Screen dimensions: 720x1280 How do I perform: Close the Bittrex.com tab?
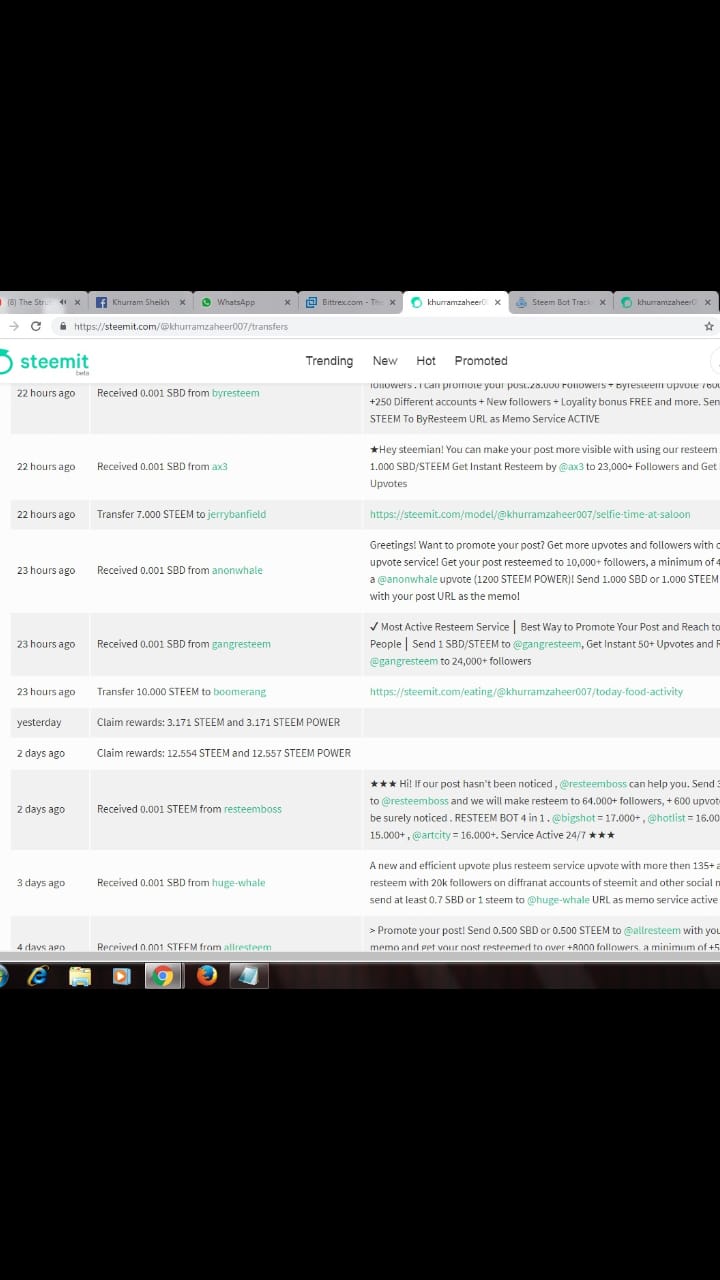[392, 302]
